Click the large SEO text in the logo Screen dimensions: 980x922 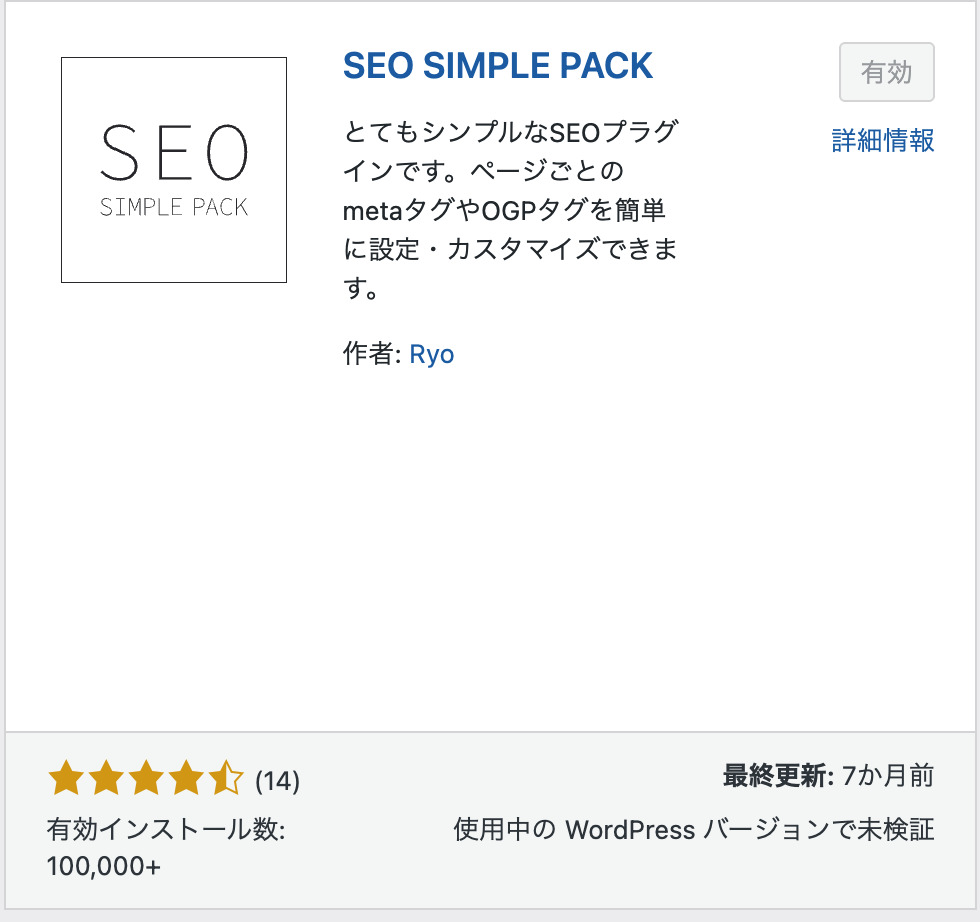[174, 153]
